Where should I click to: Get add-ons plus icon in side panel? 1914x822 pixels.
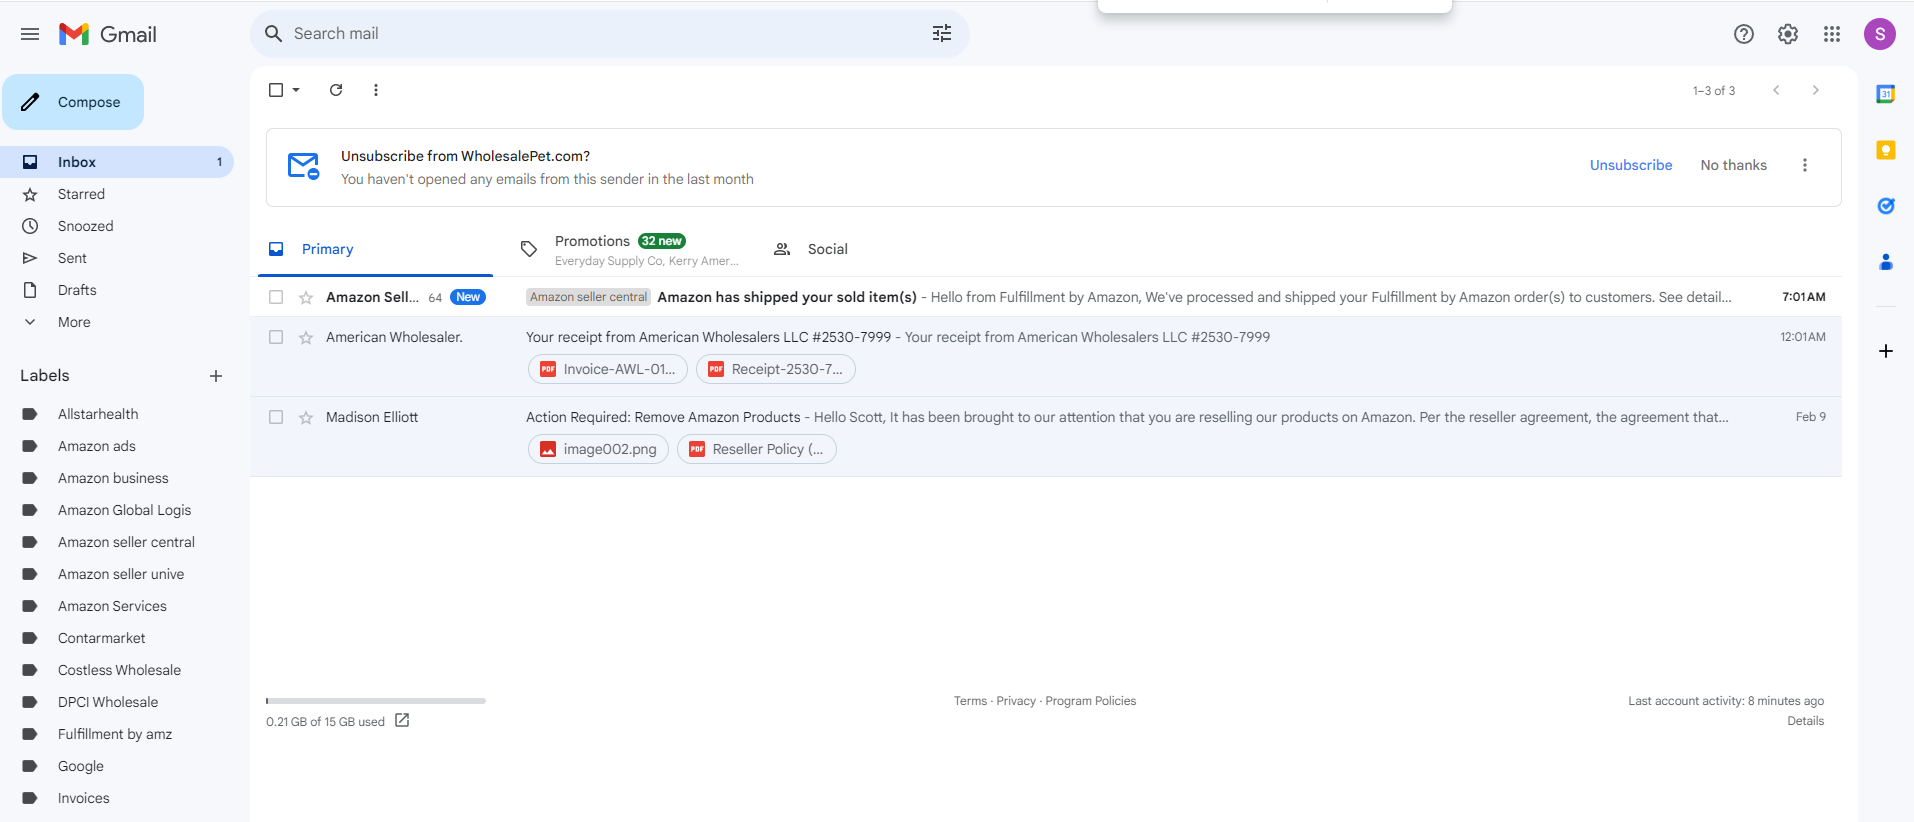coord(1886,351)
